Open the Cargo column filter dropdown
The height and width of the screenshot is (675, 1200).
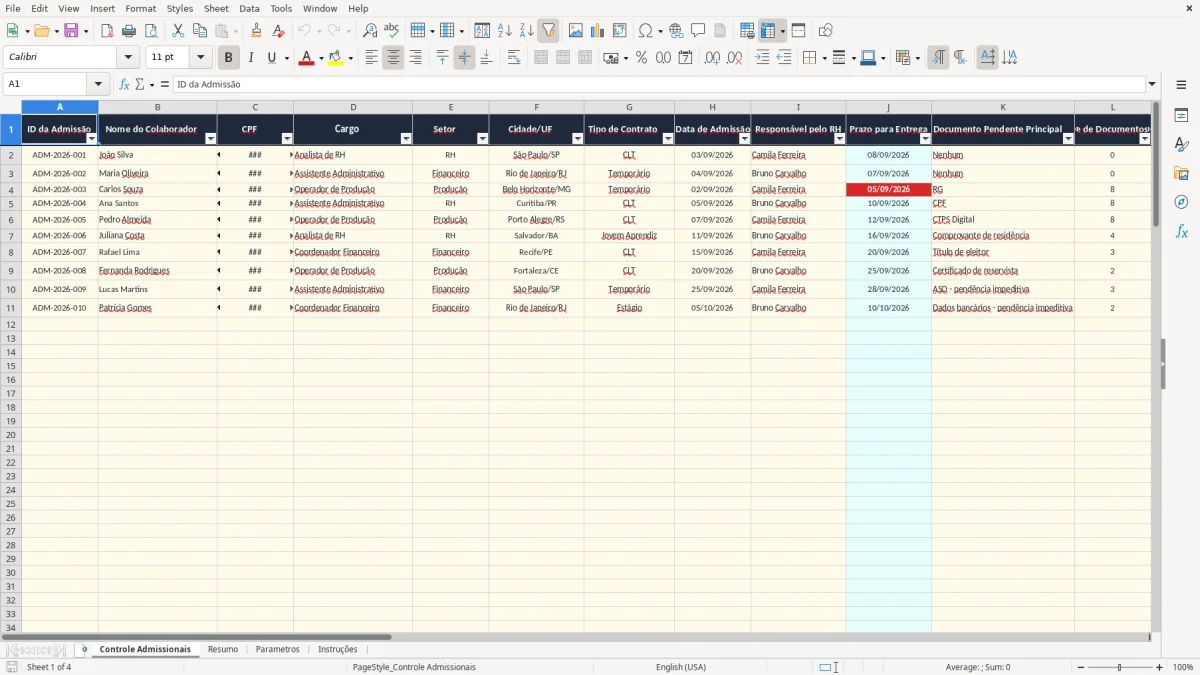click(x=406, y=139)
